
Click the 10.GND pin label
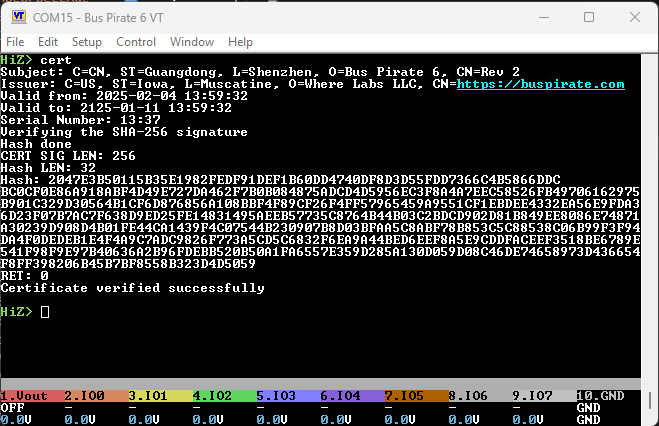pos(600,396)
